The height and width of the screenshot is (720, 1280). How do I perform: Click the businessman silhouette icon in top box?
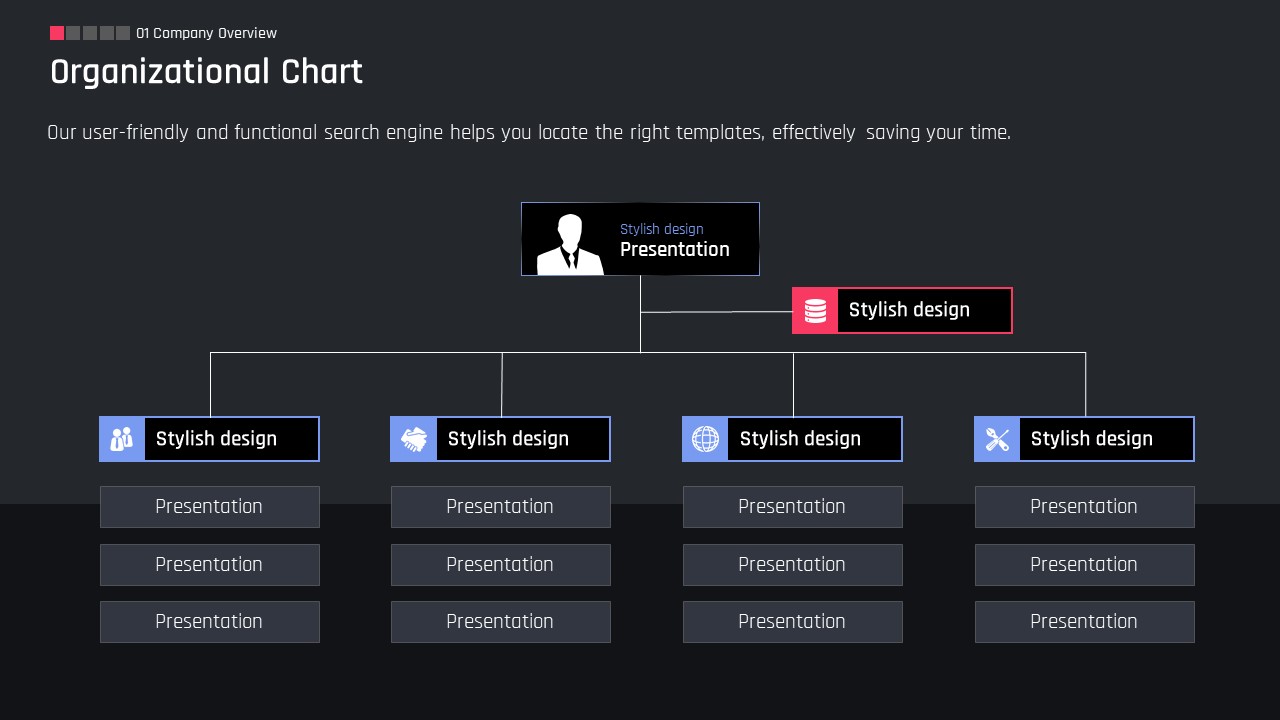(x=570, y=244)
